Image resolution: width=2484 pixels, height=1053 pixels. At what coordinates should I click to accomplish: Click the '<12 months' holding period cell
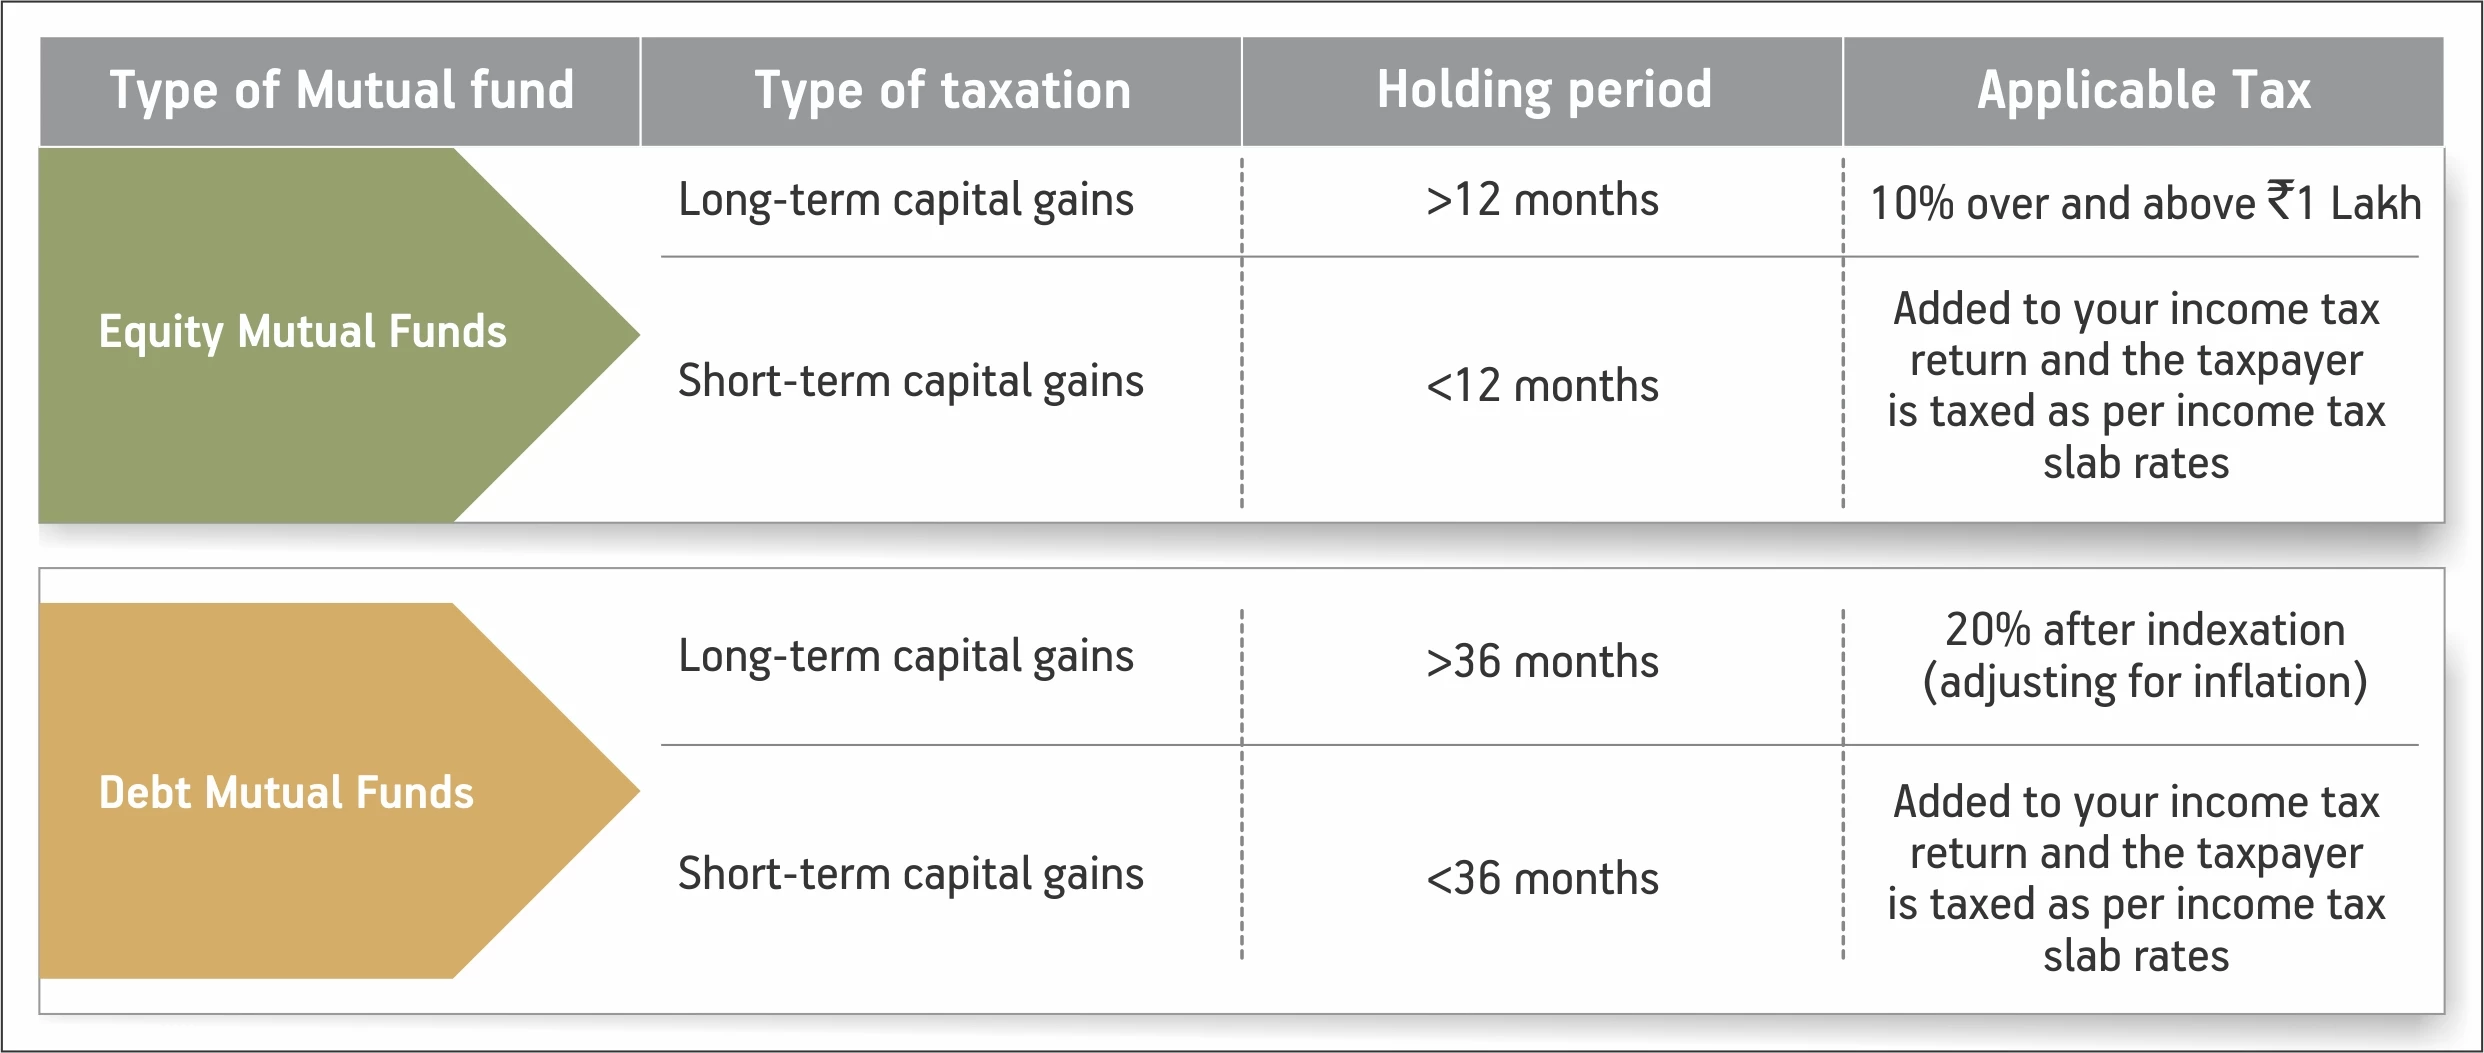coord(1543,385)
